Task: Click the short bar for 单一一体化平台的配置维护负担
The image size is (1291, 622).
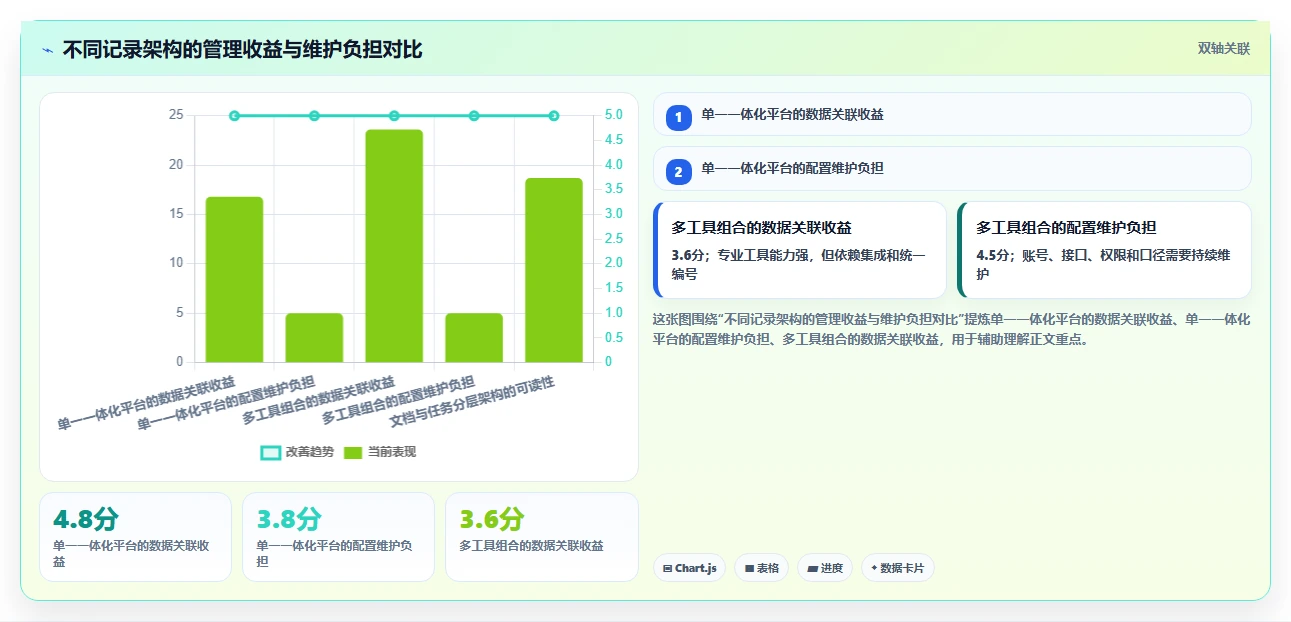Action: pyautogui.click(x=314, y=338)
